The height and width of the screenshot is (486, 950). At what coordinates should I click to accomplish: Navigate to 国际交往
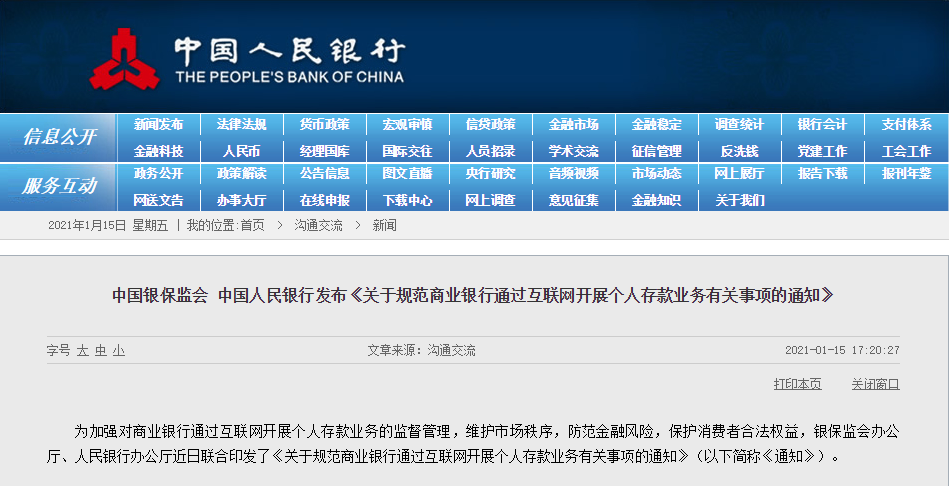click(407, 151)
